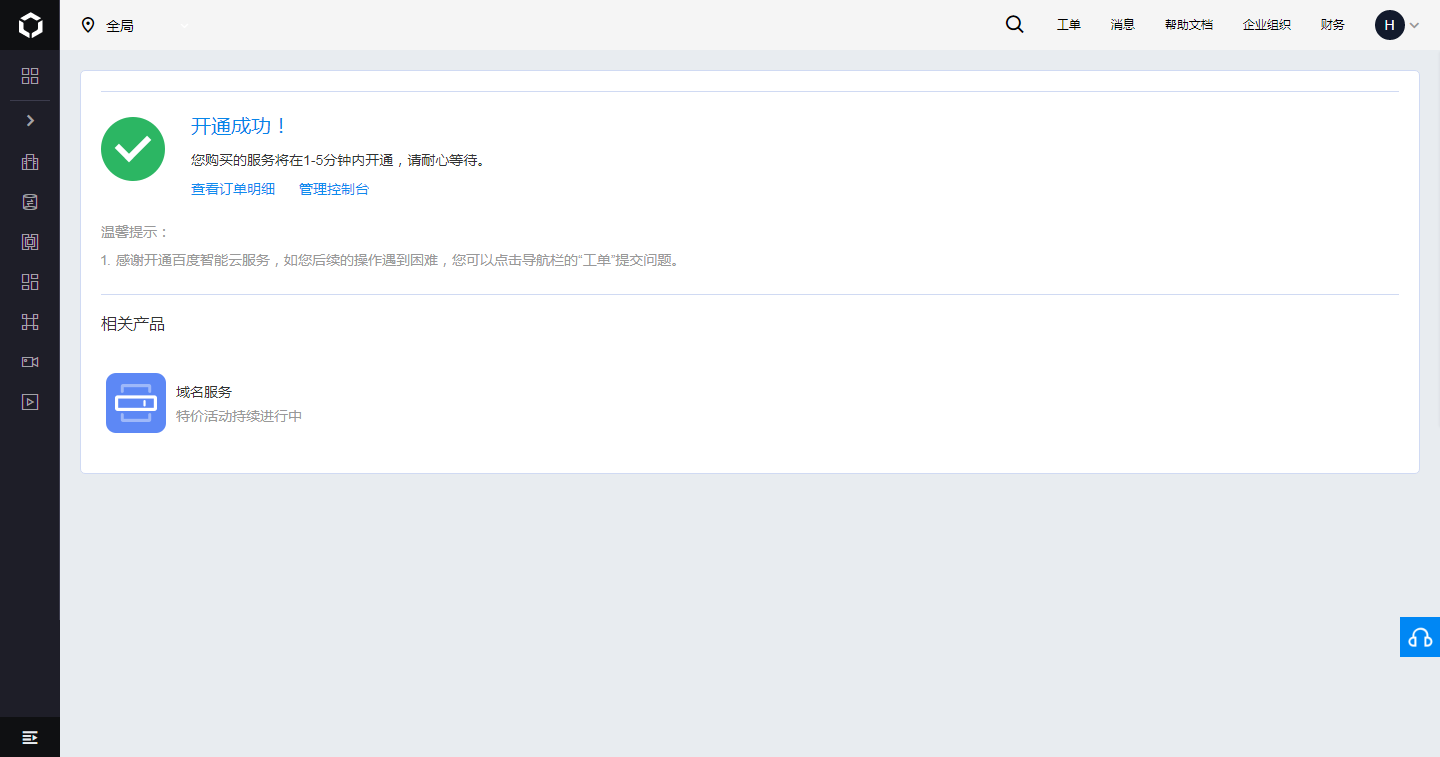Screen dimensions: 1440x757
Task: Click the Baidu Cloud hexagon logo
Action: point(30,25)
